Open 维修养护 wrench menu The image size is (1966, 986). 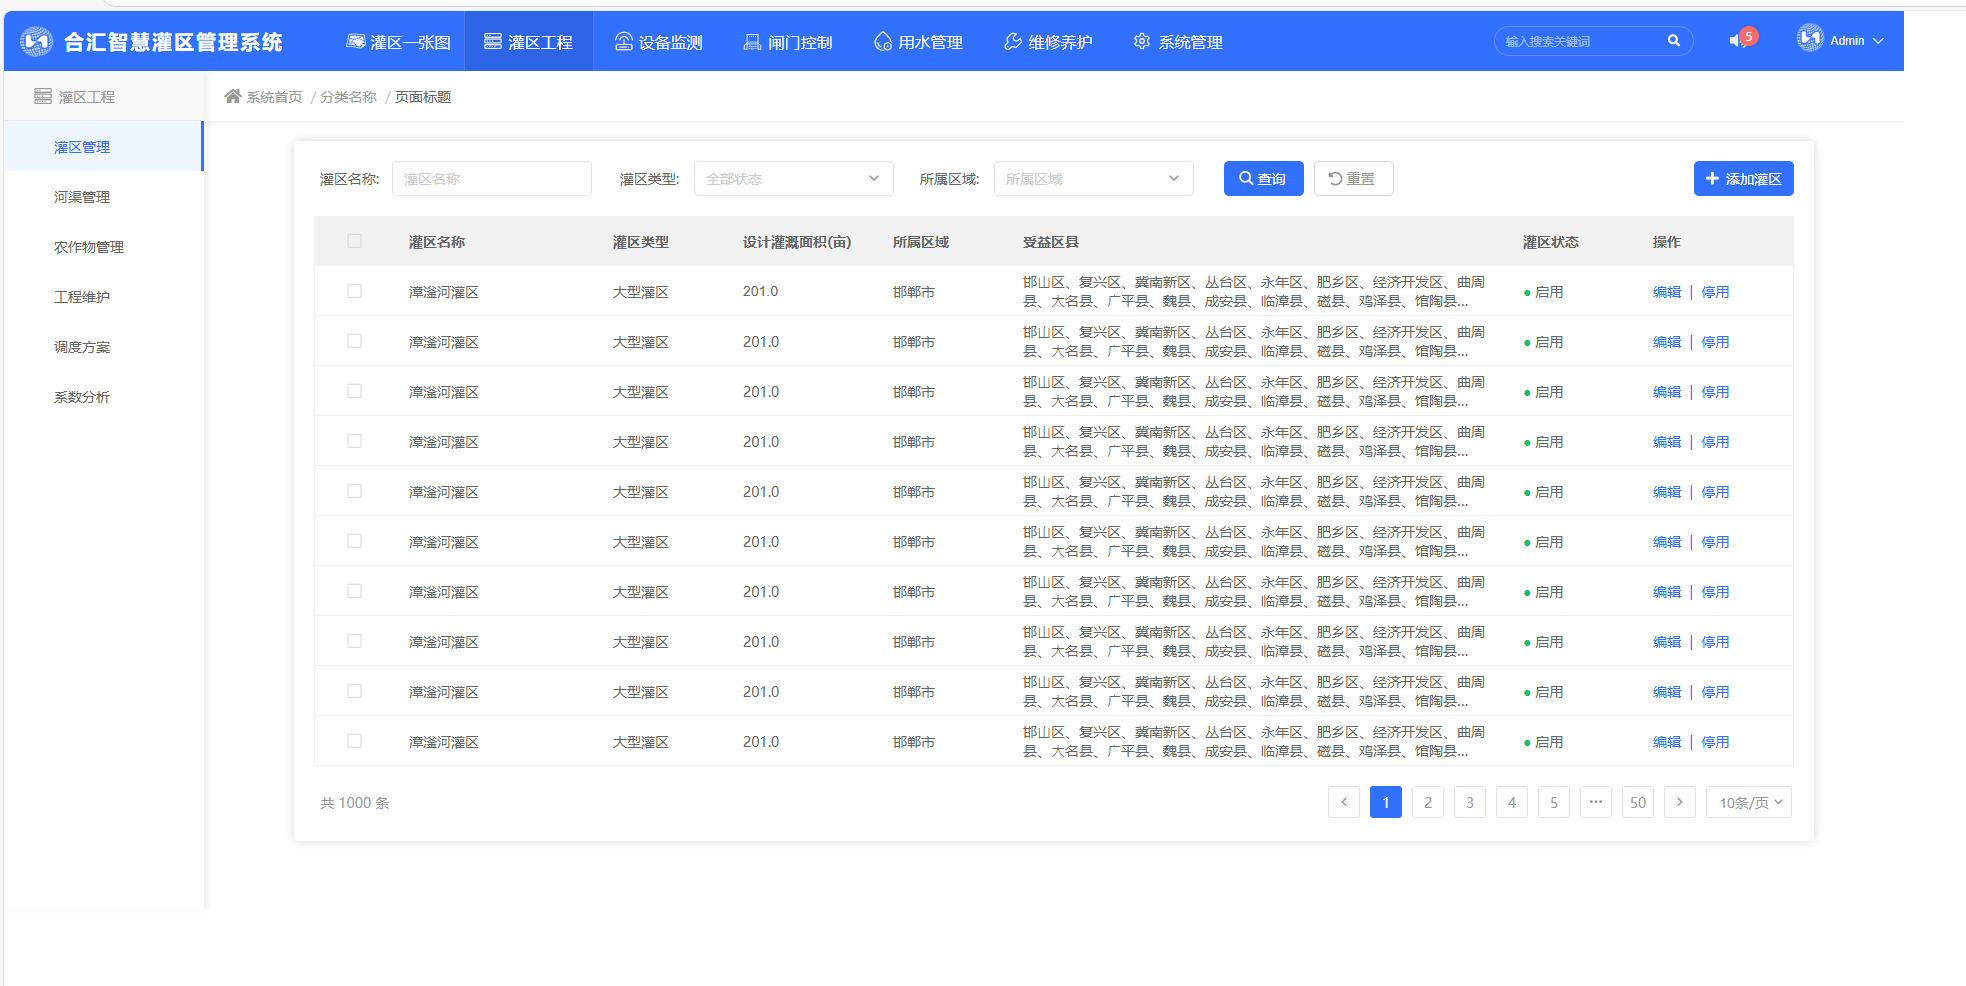point(1048,42)
